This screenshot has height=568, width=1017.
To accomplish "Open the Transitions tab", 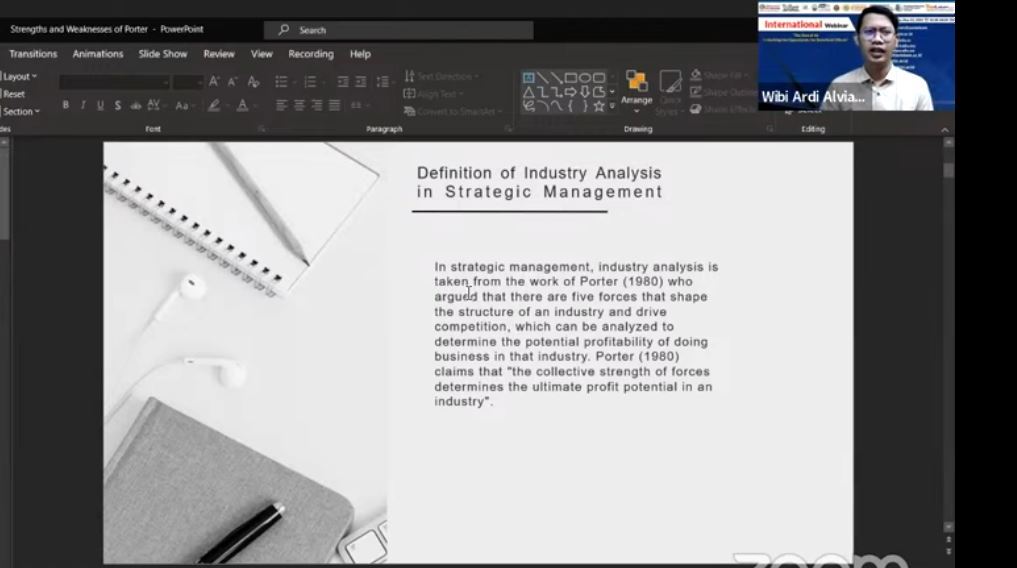I will (33, 54).
